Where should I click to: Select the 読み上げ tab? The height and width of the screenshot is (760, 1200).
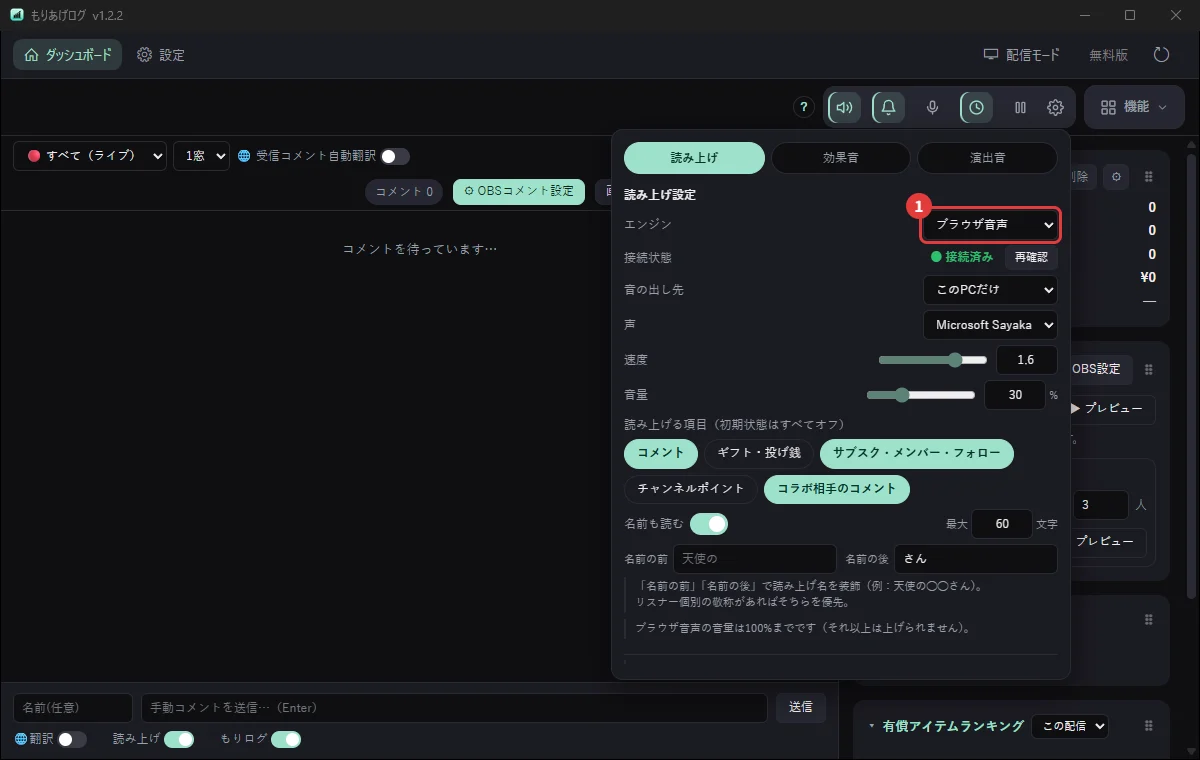pyautogui.click(x=694, y=158)
